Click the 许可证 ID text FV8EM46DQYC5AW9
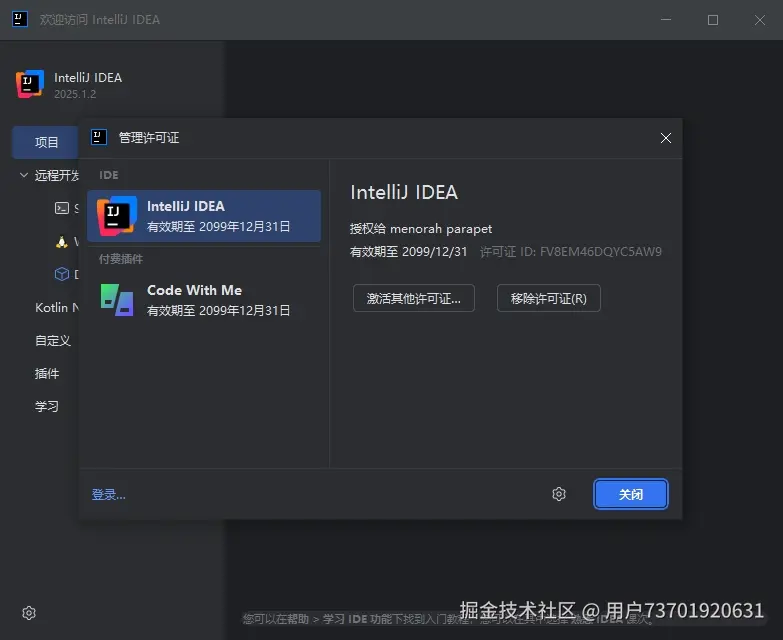Screen dimensions: 783x640 pos(571,252)
